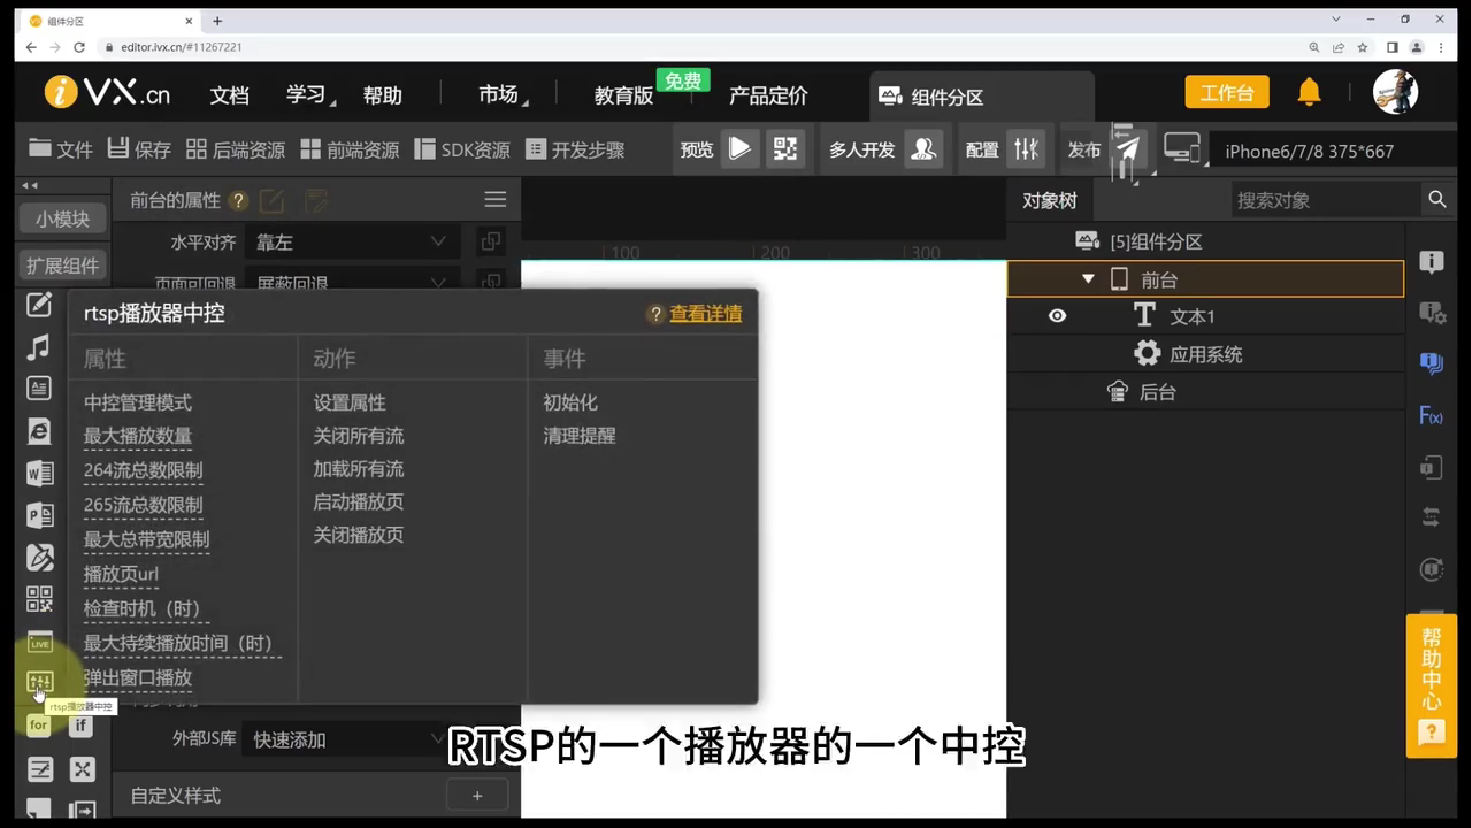Open the 水平对齐 dropdown showing 靠左
This screenshot has width=1471, height=828.
pyautogui.click(x=351, y=242)
